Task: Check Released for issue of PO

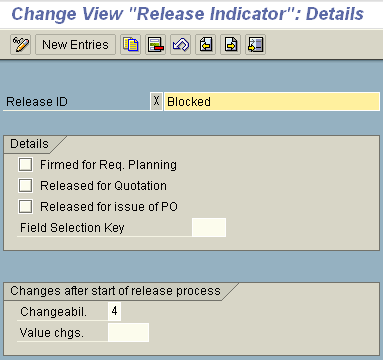Action: (25, 207)
